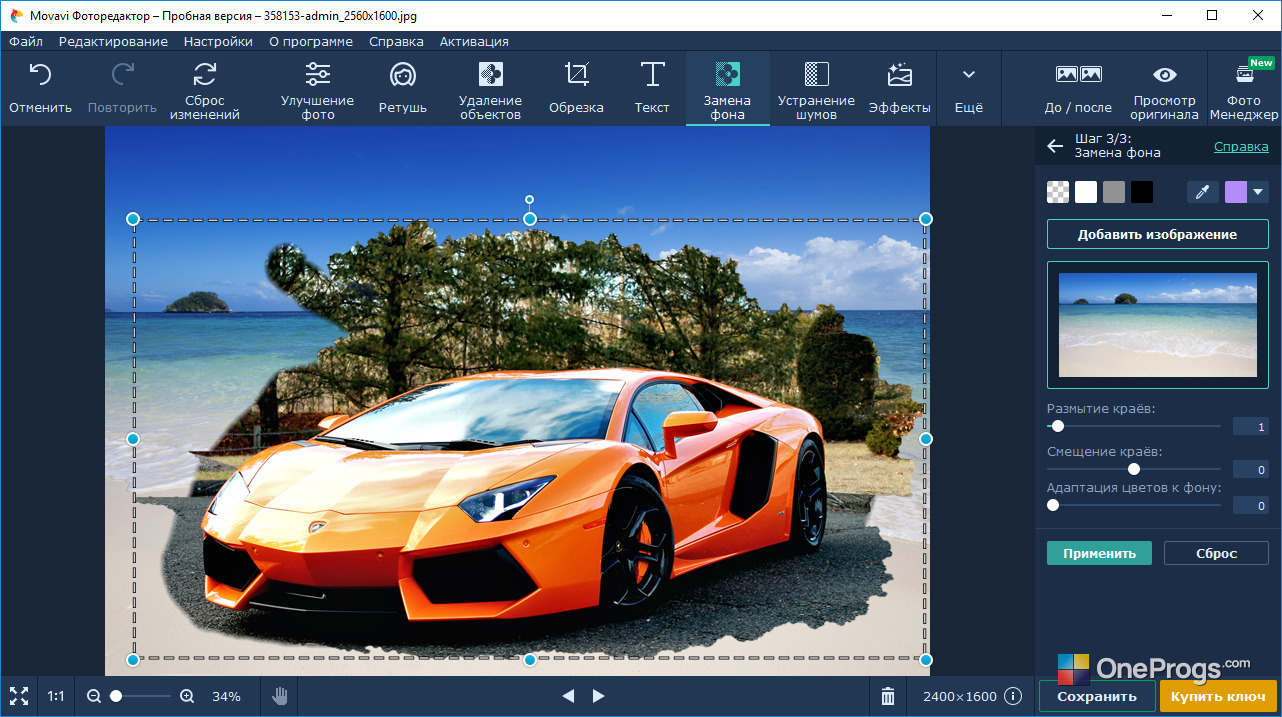1282x717 pixels.
Task: Open Устранение шумов denoise tool
Action: (816, 88)
